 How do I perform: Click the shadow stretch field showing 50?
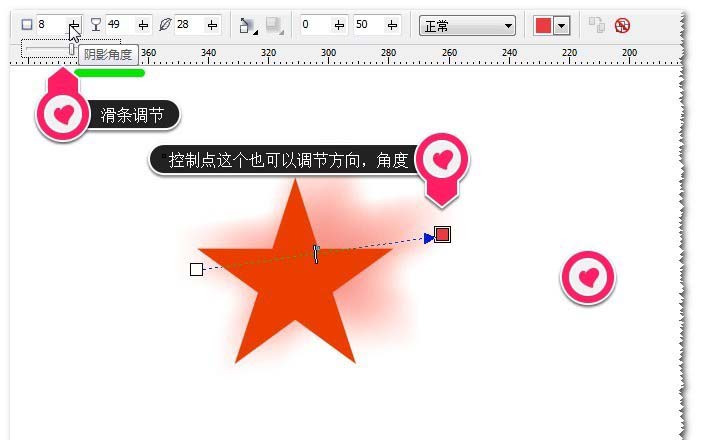click(x=368, y=25)
